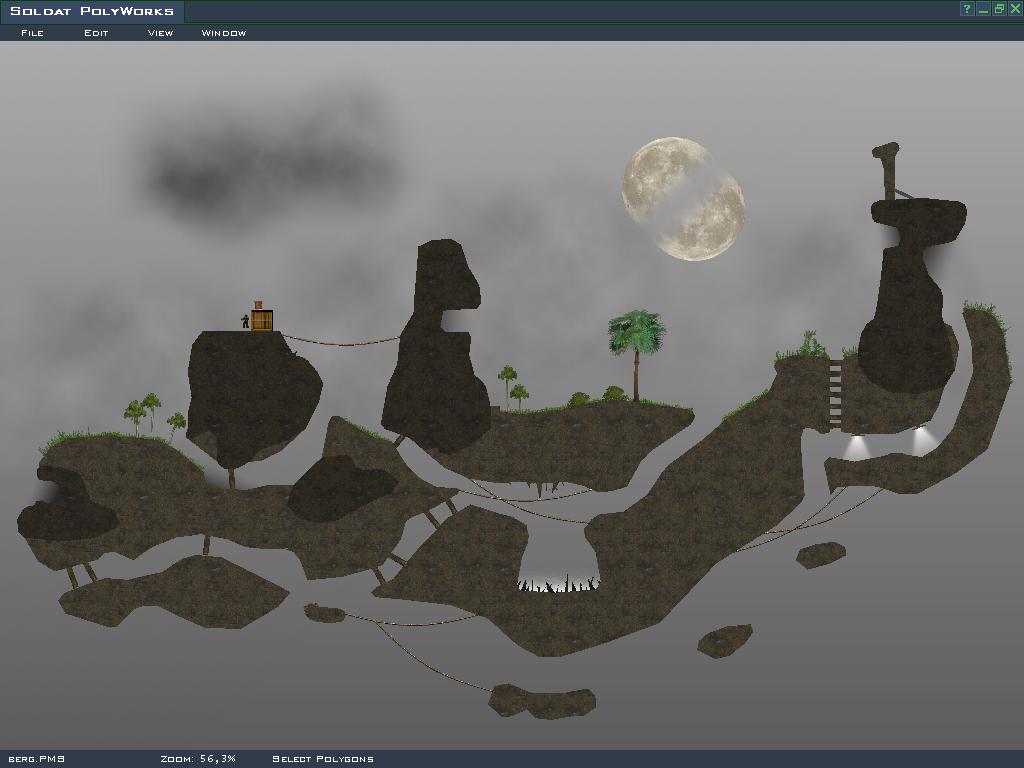This screenshot has width=1024, height=768.
Task: Open the Window menu
Action: (x=224, y=33)
